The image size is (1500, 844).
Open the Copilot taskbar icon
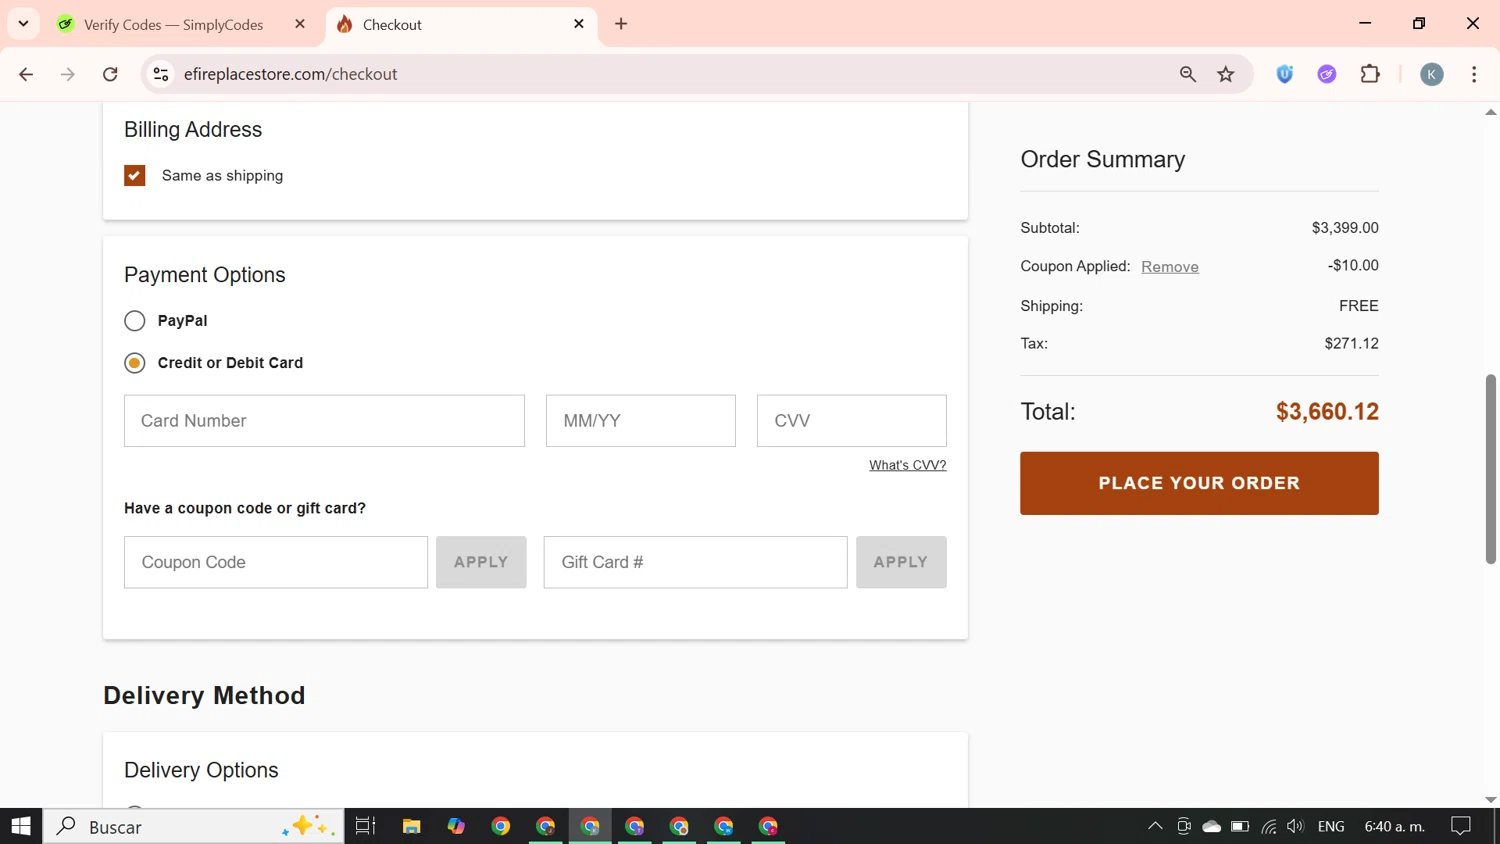(456, 826)
